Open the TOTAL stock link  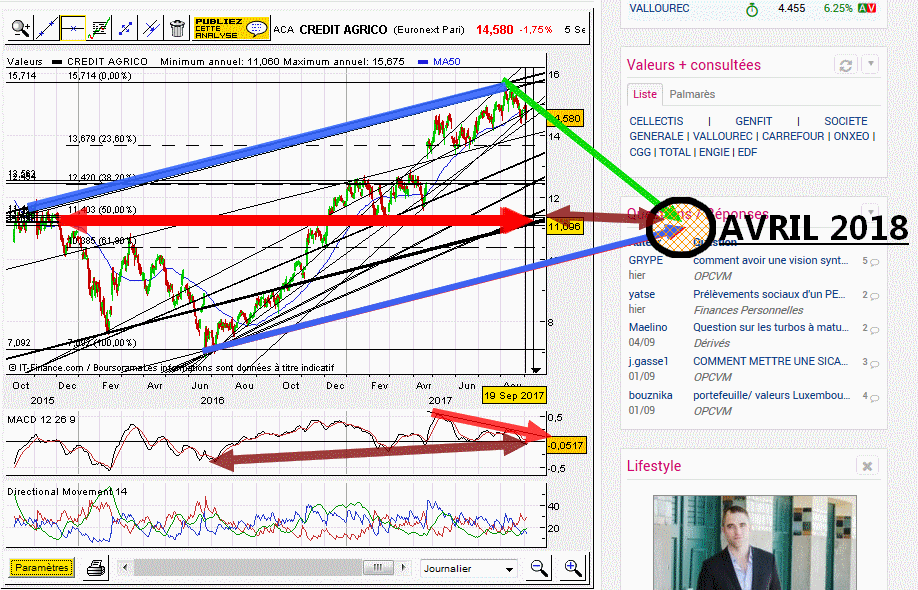(675, 152)
